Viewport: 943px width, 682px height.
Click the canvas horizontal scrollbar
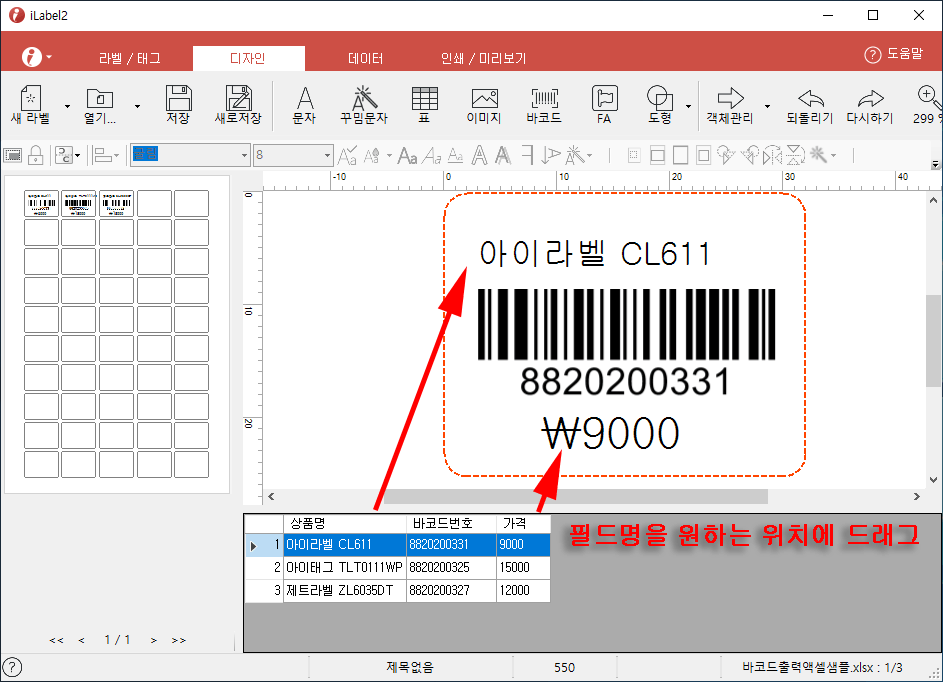(x=576, y=496)
